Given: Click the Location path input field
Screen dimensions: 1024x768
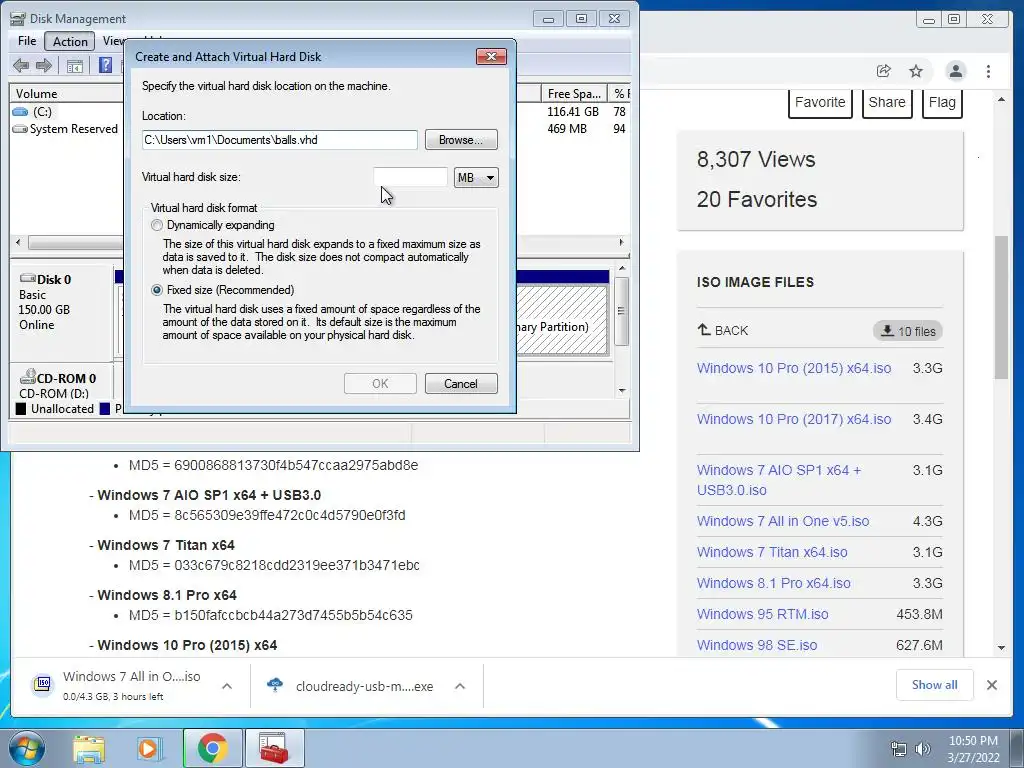Looking at the screenshot, I should 280,140.
